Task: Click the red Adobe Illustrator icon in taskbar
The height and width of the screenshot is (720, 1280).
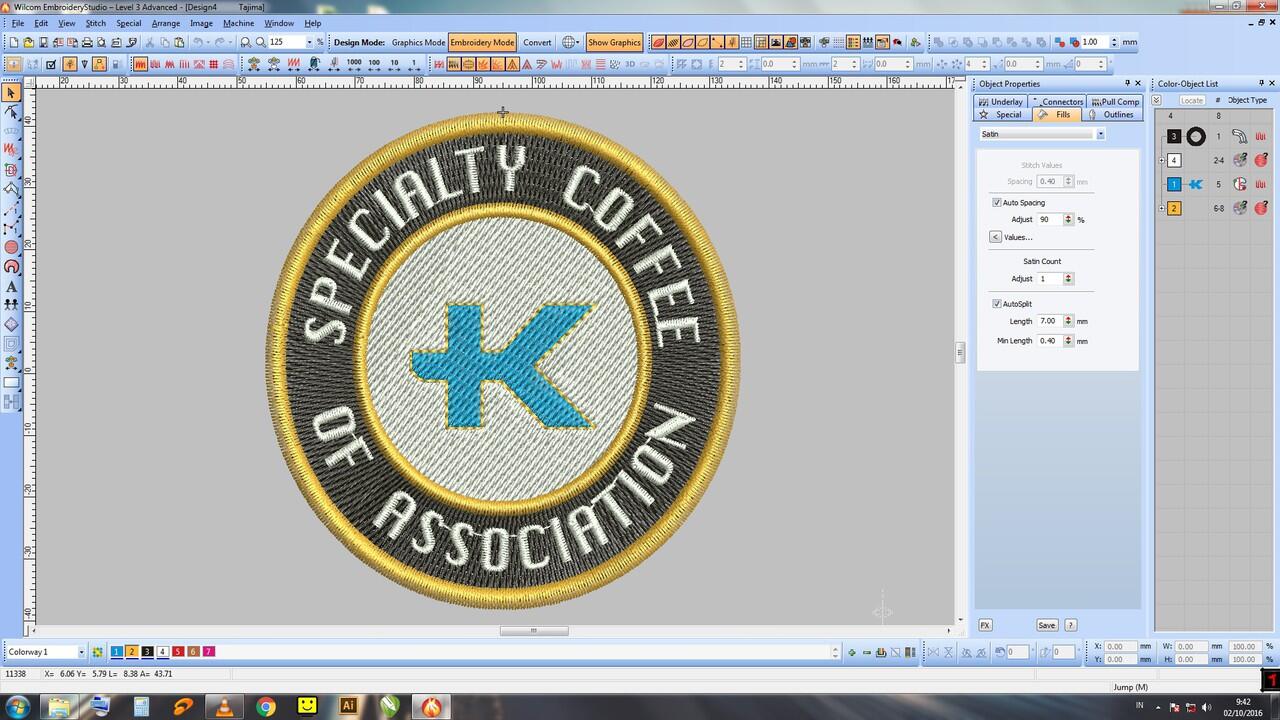Action: click(348, 706)
